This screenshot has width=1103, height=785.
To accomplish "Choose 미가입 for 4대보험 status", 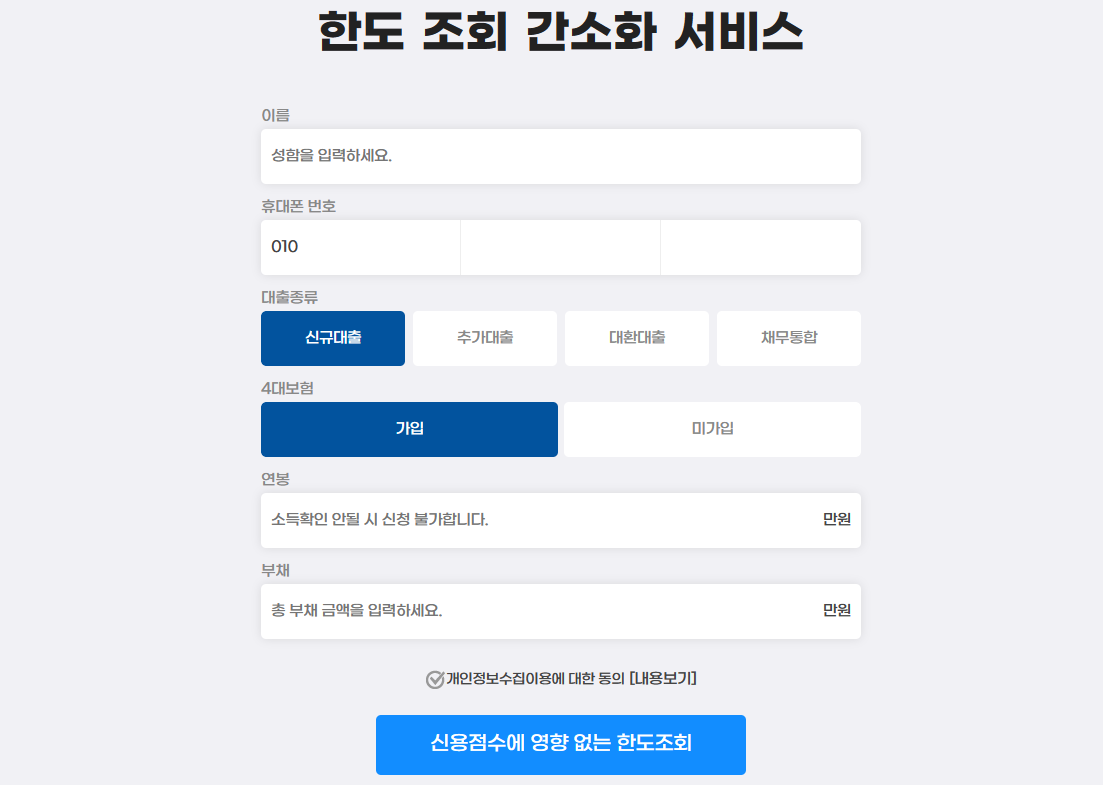I will click(x=712, y=429).
